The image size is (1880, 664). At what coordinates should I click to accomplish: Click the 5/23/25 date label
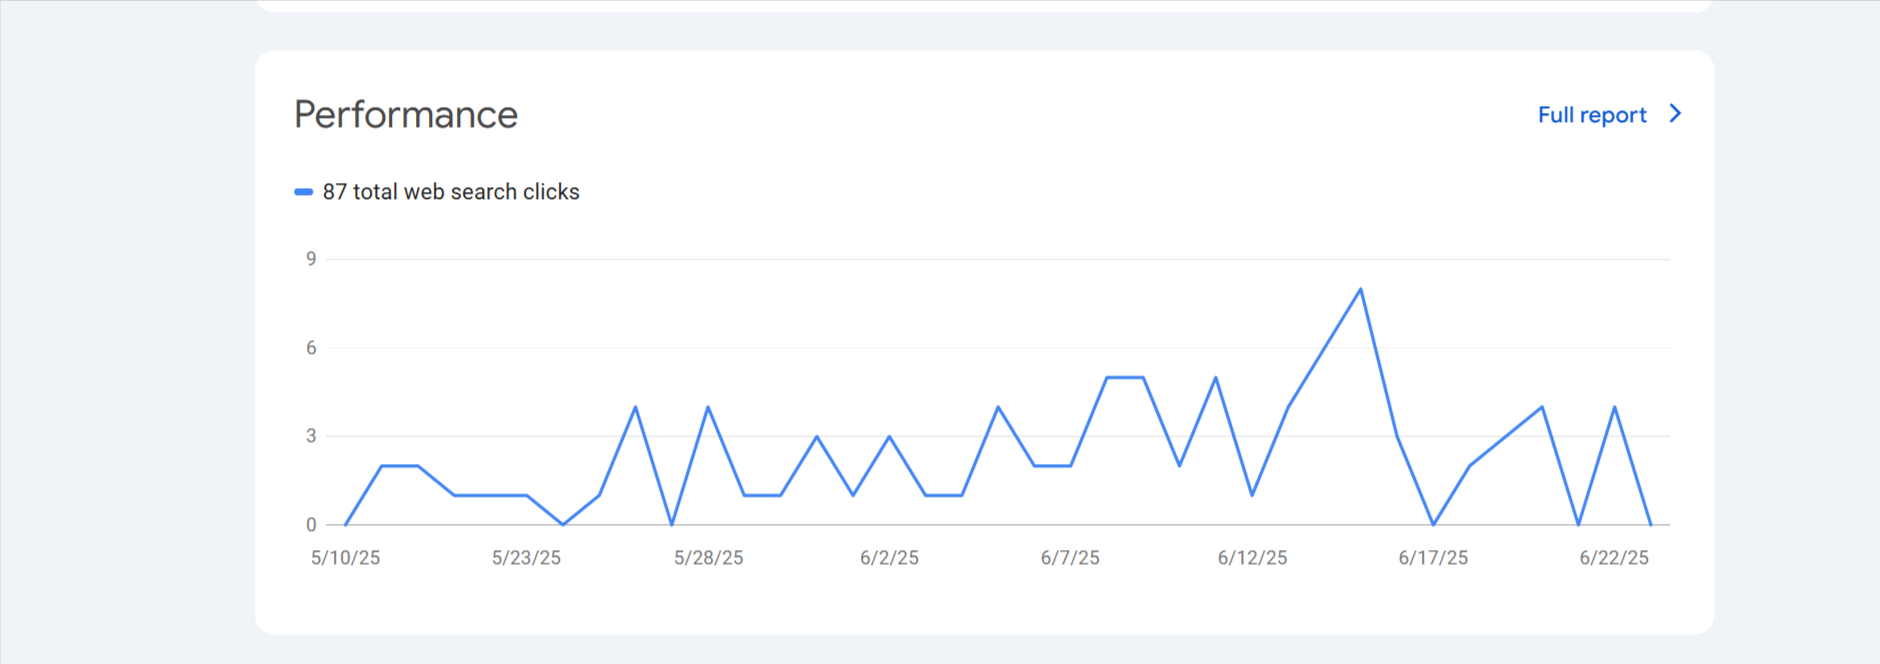(x=526, y=558)
